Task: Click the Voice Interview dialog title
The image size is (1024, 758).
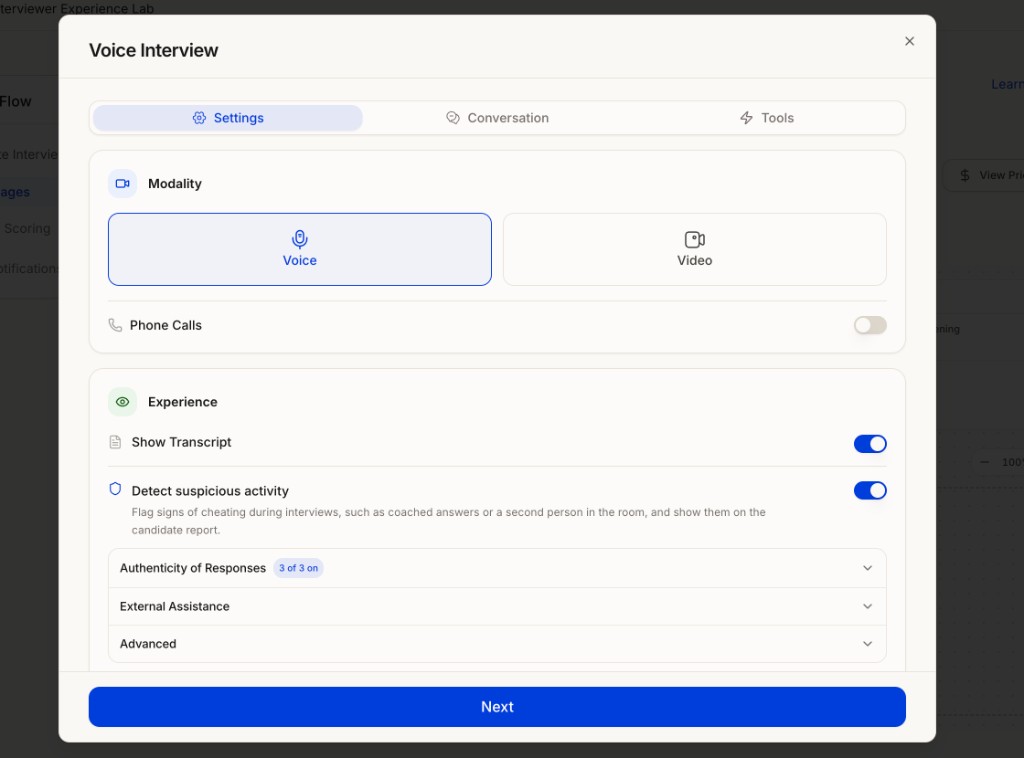Action: tap(153, 50)
